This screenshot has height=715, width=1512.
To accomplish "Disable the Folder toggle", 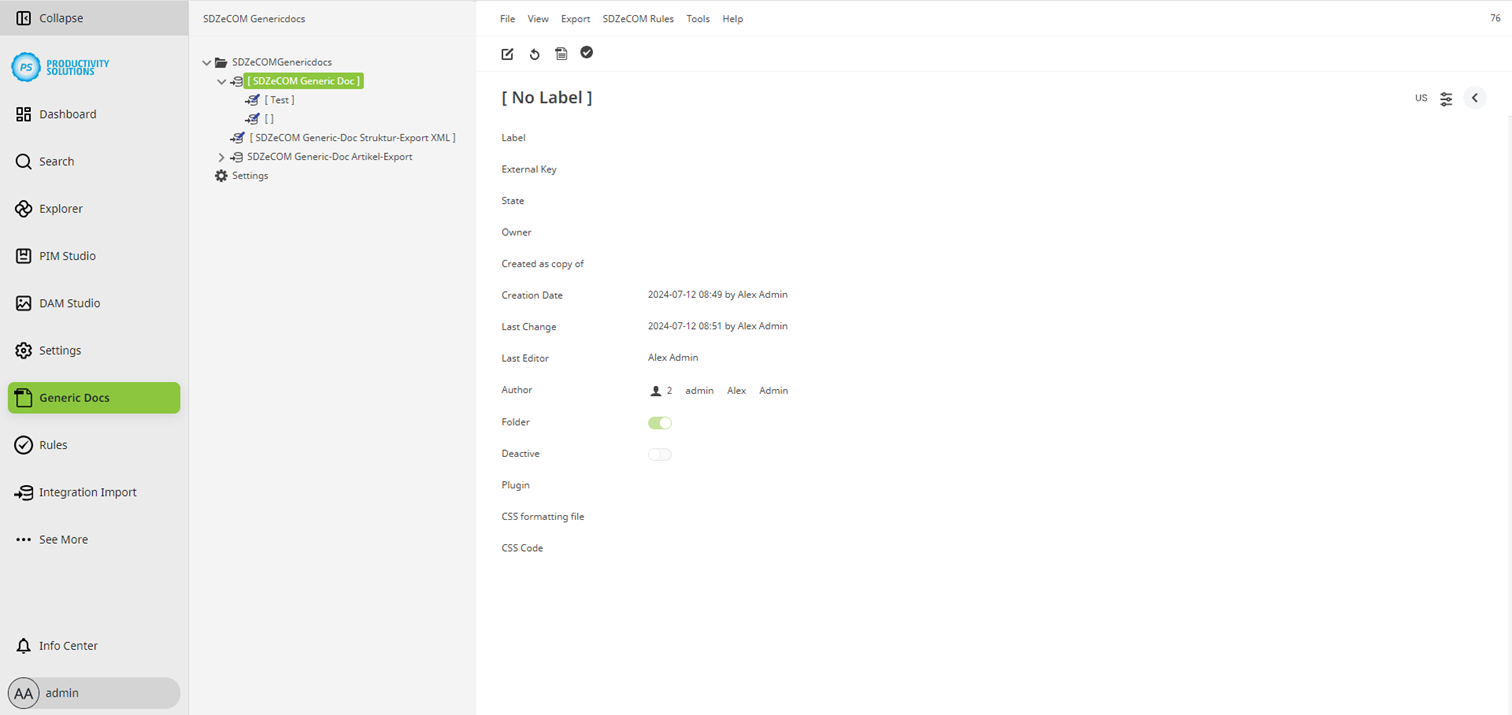I will coord(660,423).
